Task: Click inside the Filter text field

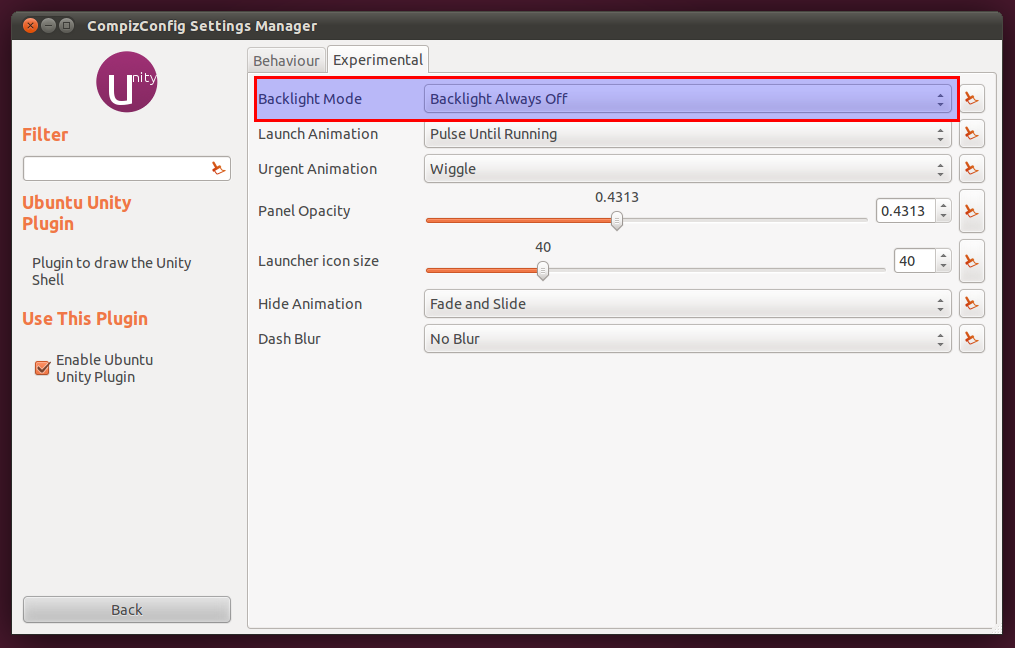Action: (x=115, y=169)
